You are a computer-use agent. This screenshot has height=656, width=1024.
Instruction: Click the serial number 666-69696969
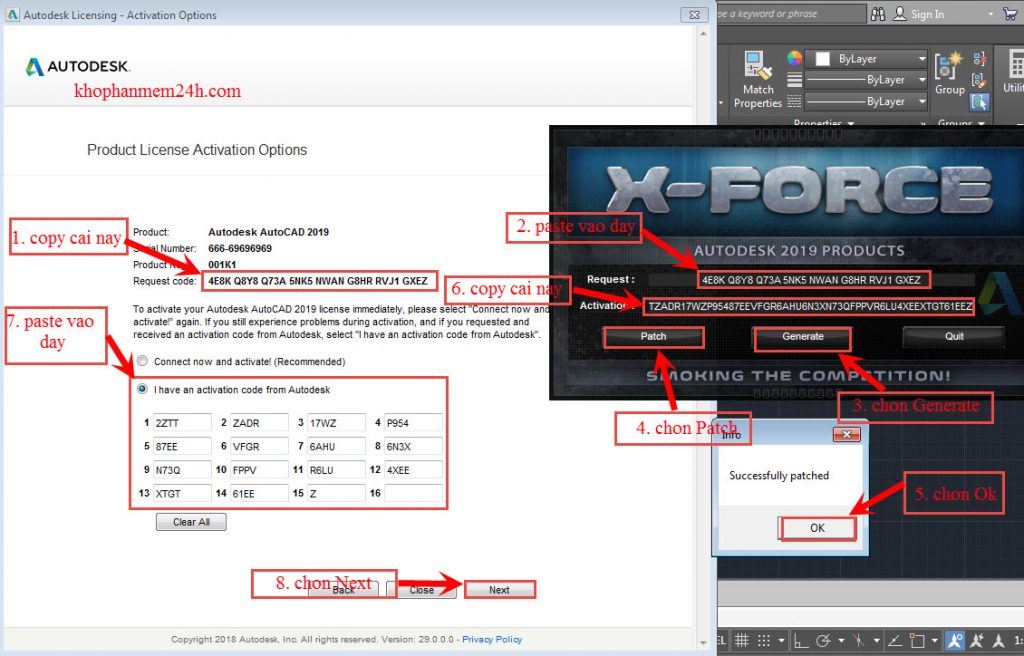pyautogui.click(x=240, y=248)
